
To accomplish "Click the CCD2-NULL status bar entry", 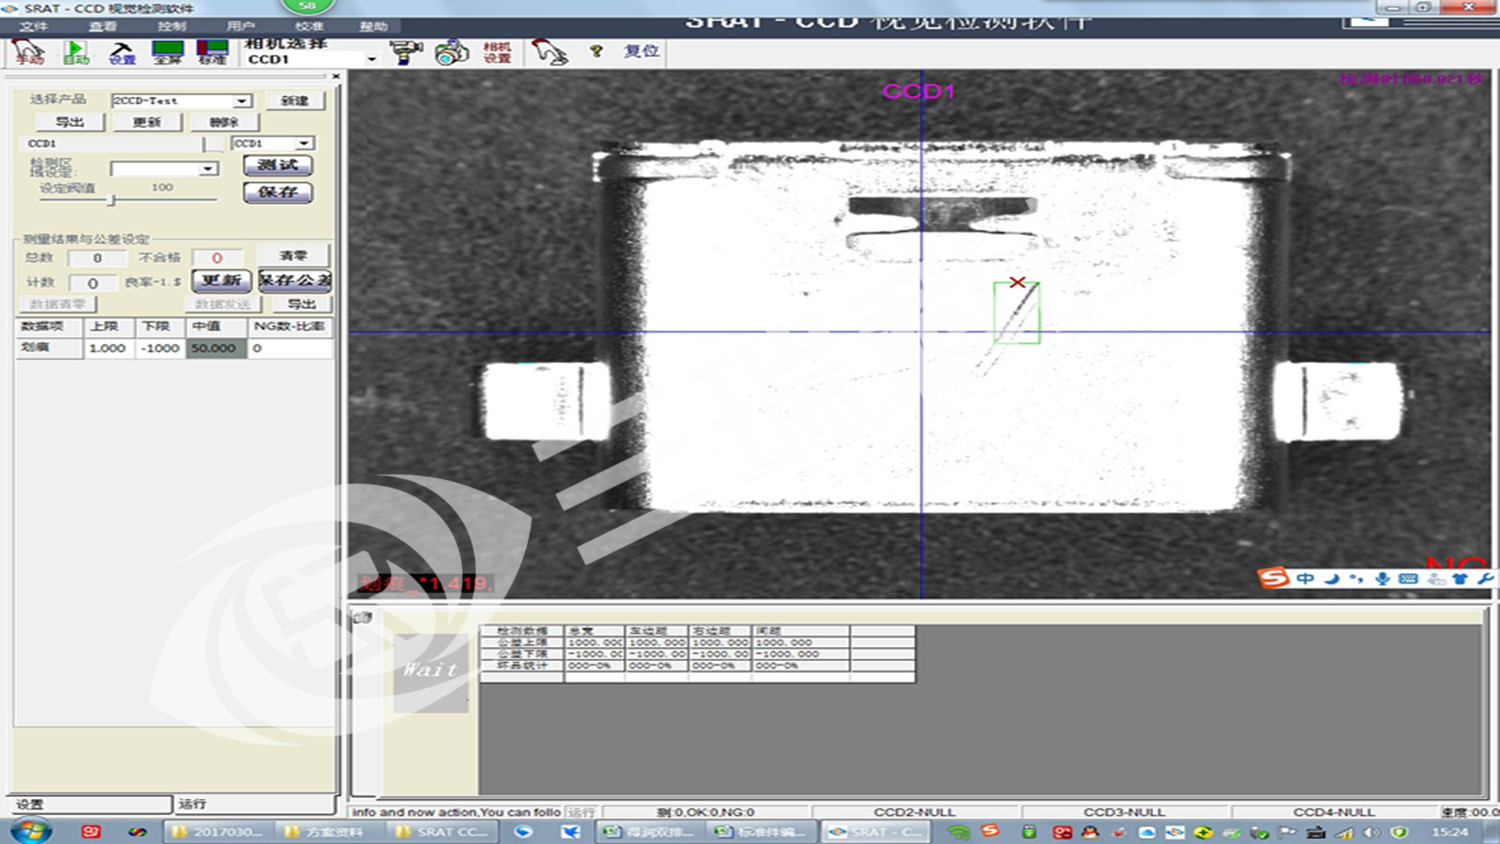I will [915, 812].
